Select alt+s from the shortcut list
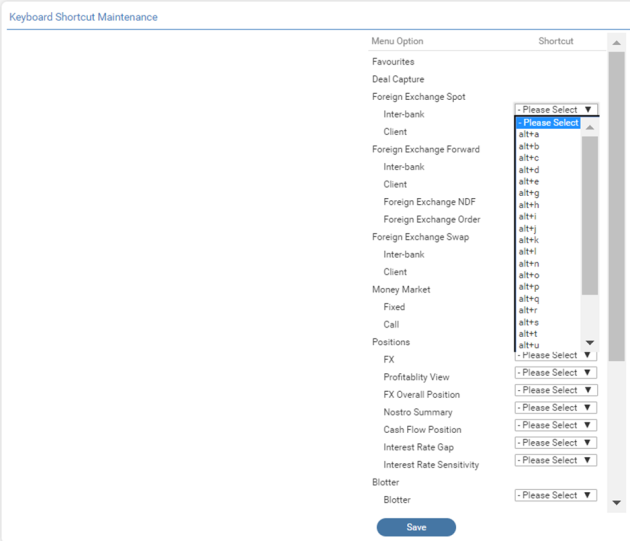This screenshot has width=630, height=541. 529,322
